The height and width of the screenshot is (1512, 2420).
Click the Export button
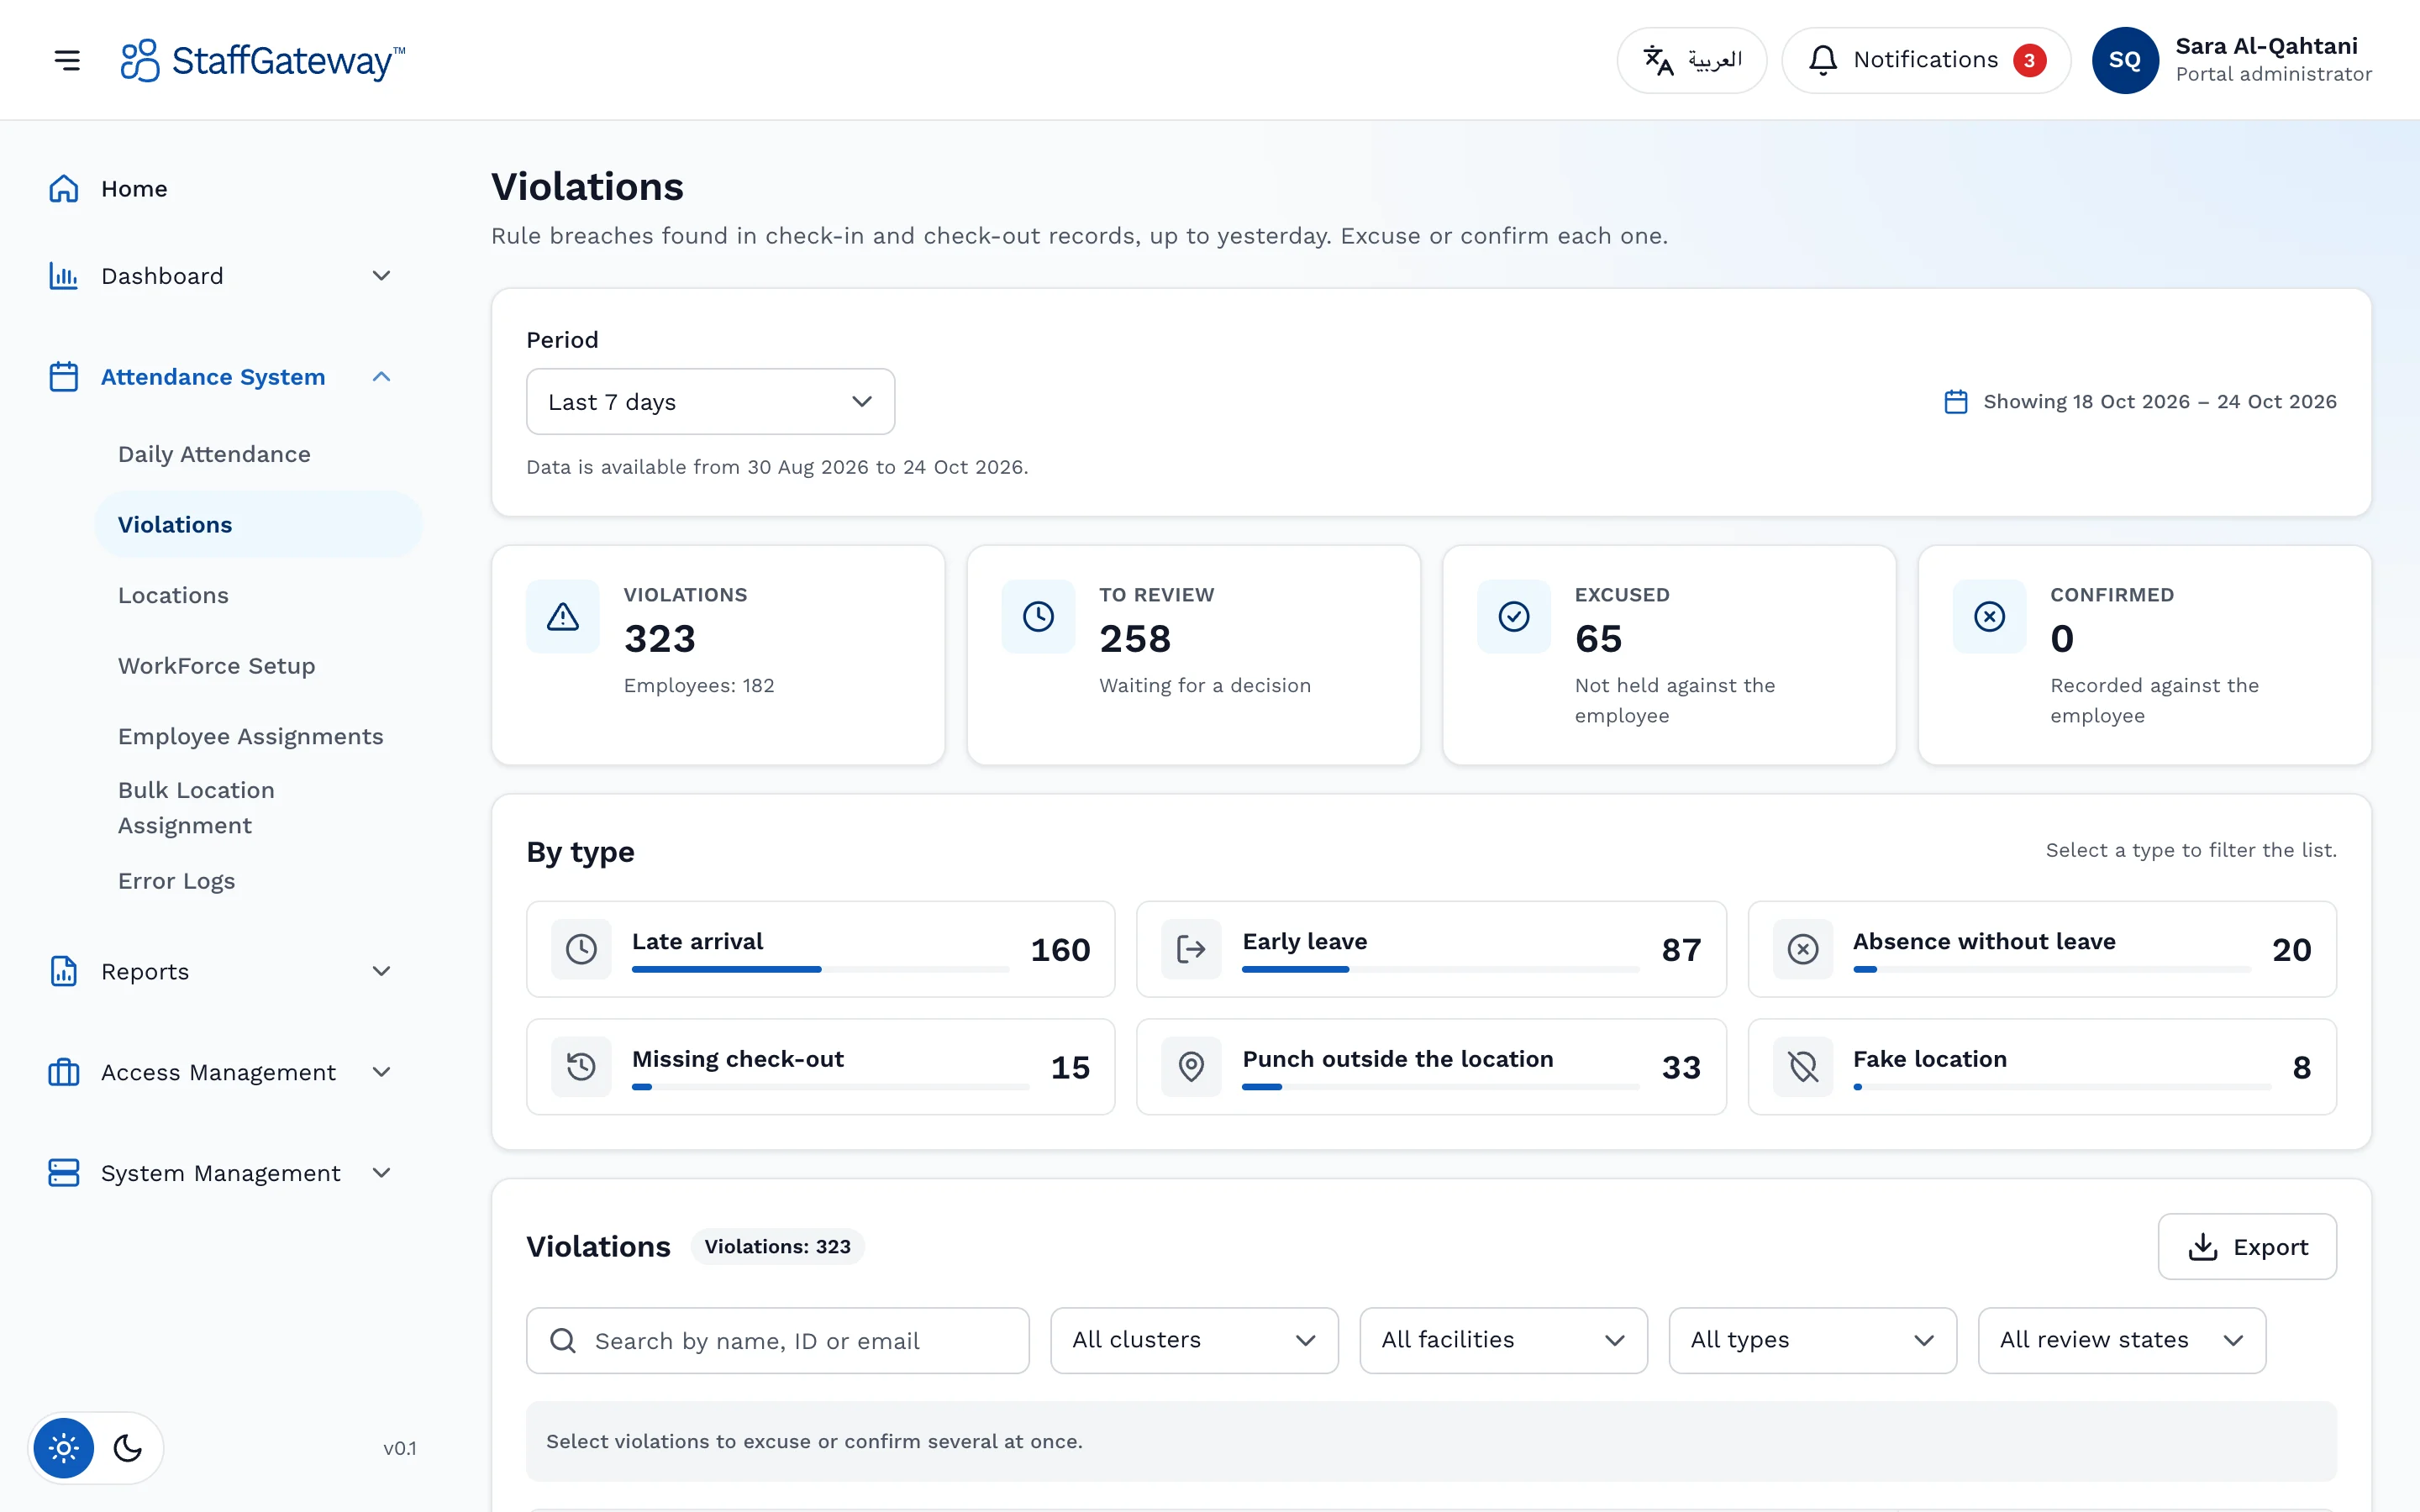pos(2247,1247)
